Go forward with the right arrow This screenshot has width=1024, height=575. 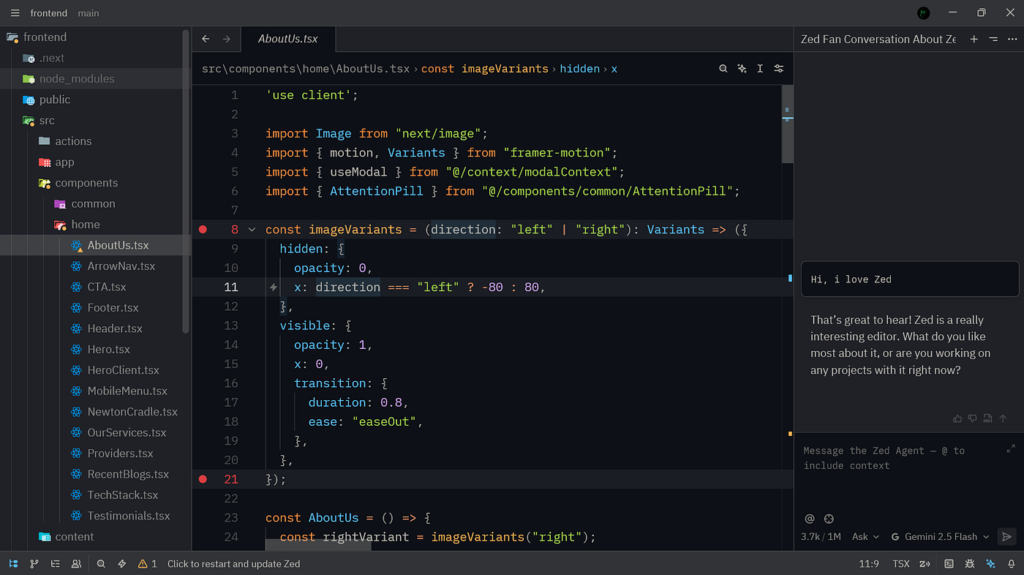coord(227,39)
